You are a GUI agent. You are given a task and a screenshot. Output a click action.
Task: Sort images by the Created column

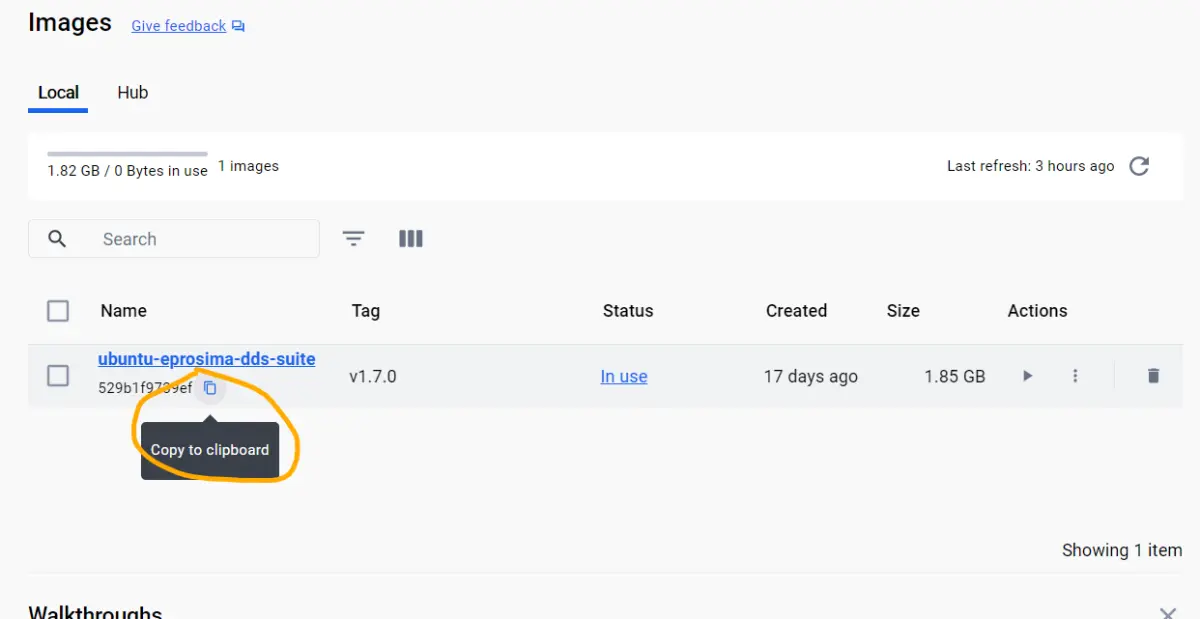click(x=796, y=311)
